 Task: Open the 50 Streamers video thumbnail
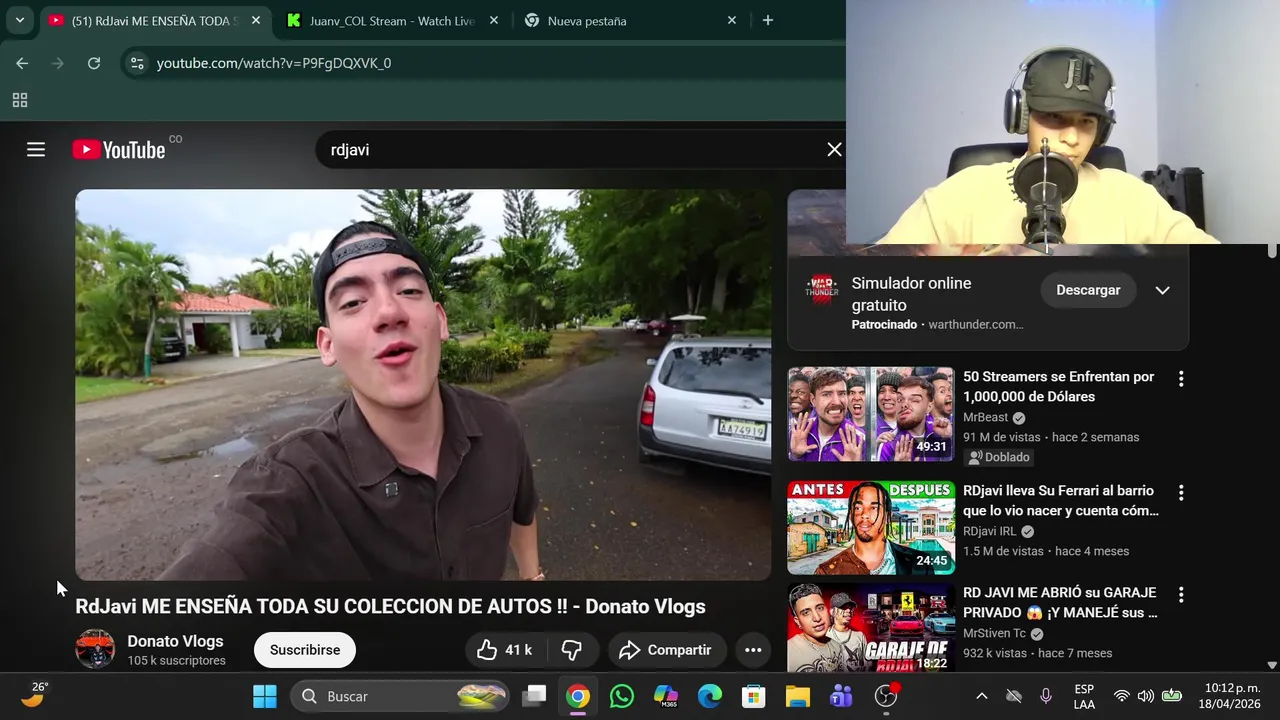click(871, 414)
